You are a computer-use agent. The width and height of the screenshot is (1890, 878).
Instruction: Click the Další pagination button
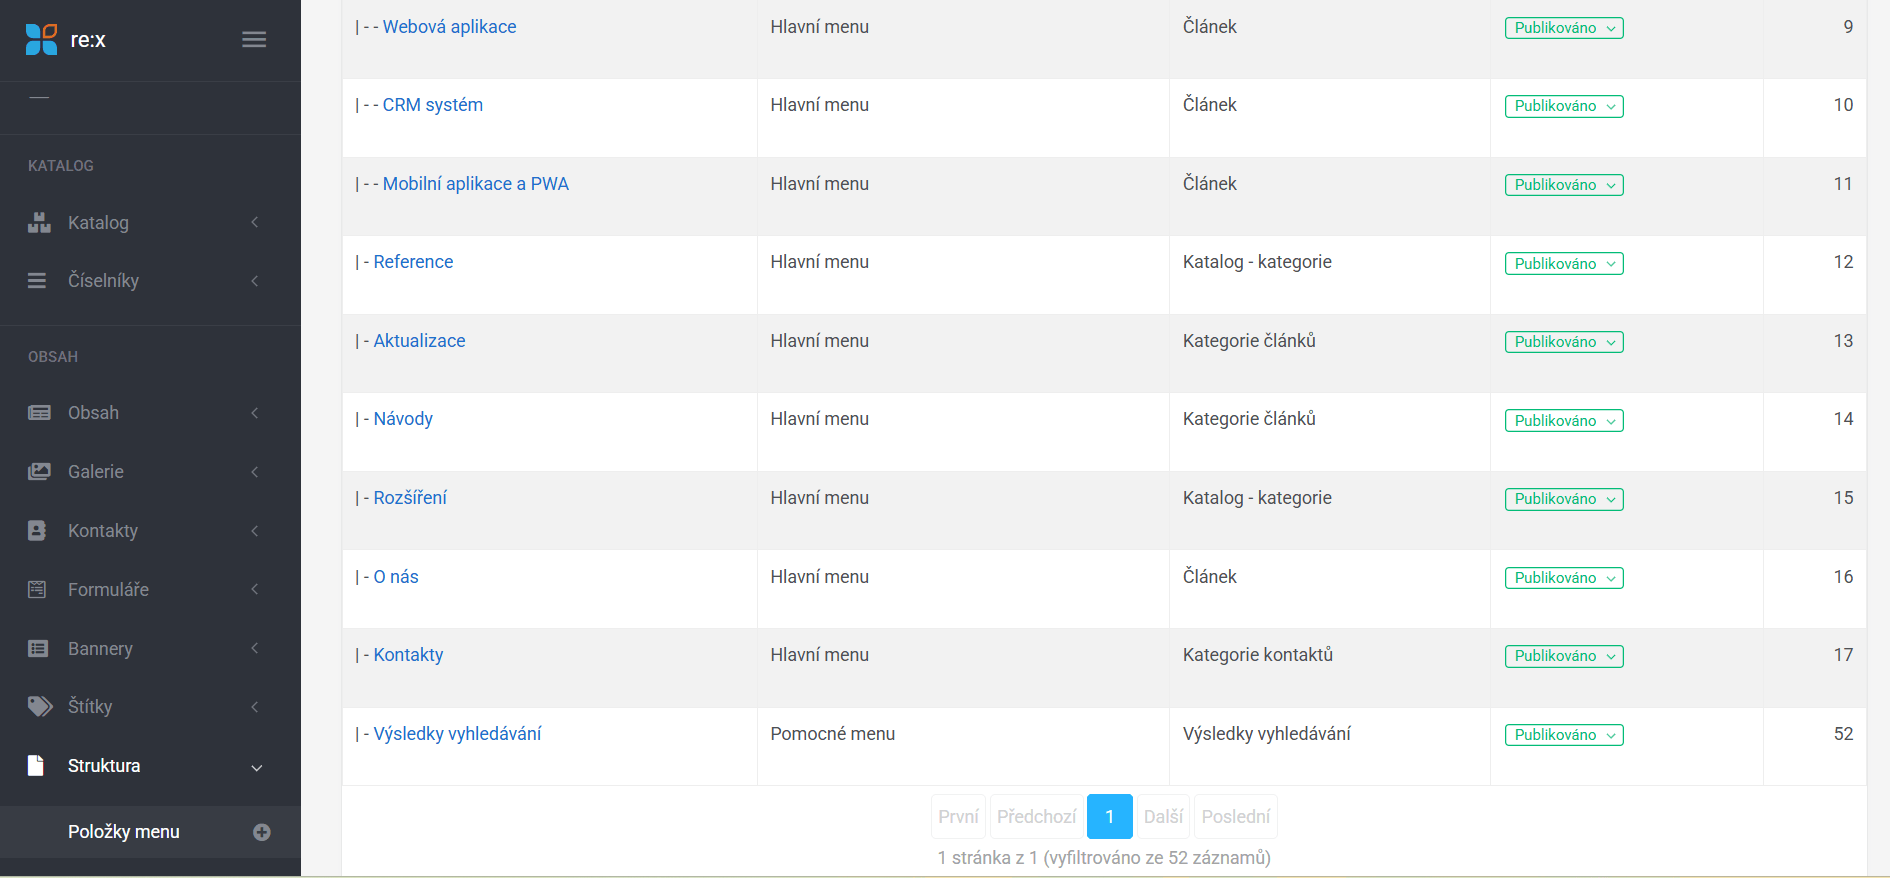pyautogui.click(x=1163, y=817)
